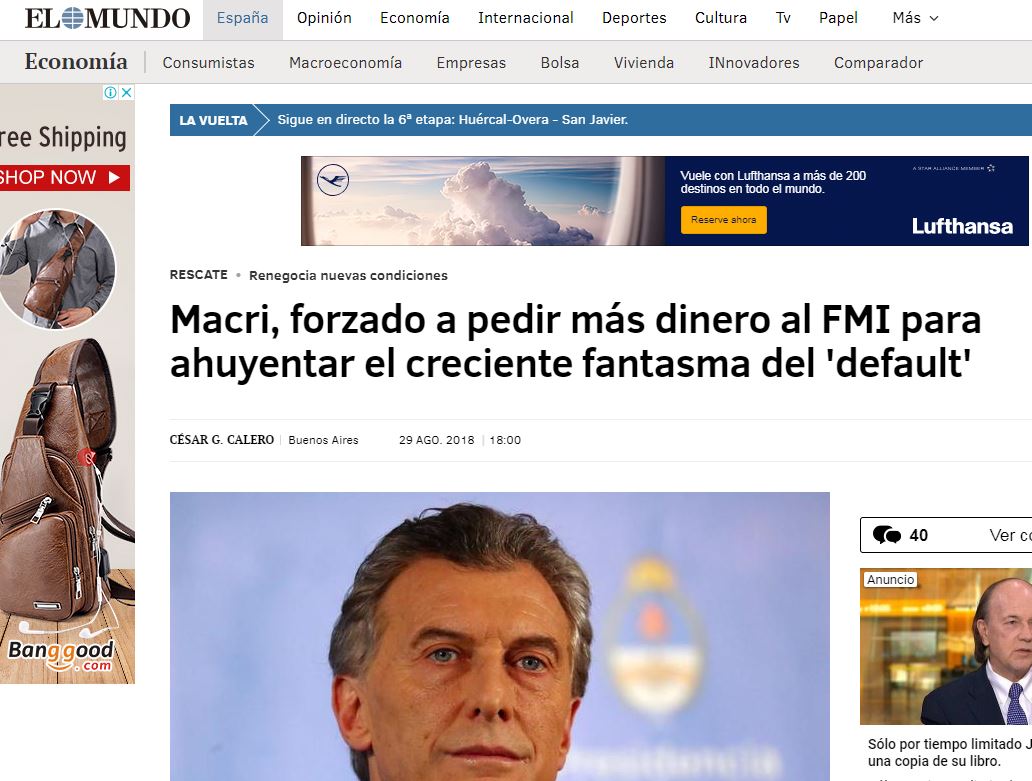Close the Banggood ad with X icon

[126, 93]
